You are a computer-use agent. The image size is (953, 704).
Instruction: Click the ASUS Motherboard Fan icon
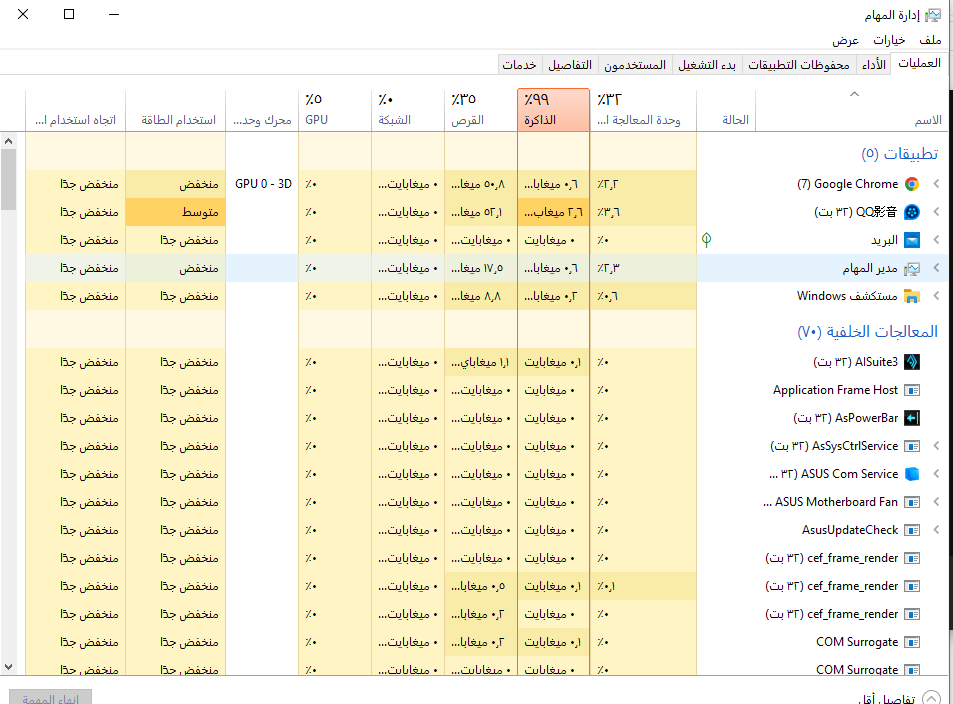click(x=912, y=502)
